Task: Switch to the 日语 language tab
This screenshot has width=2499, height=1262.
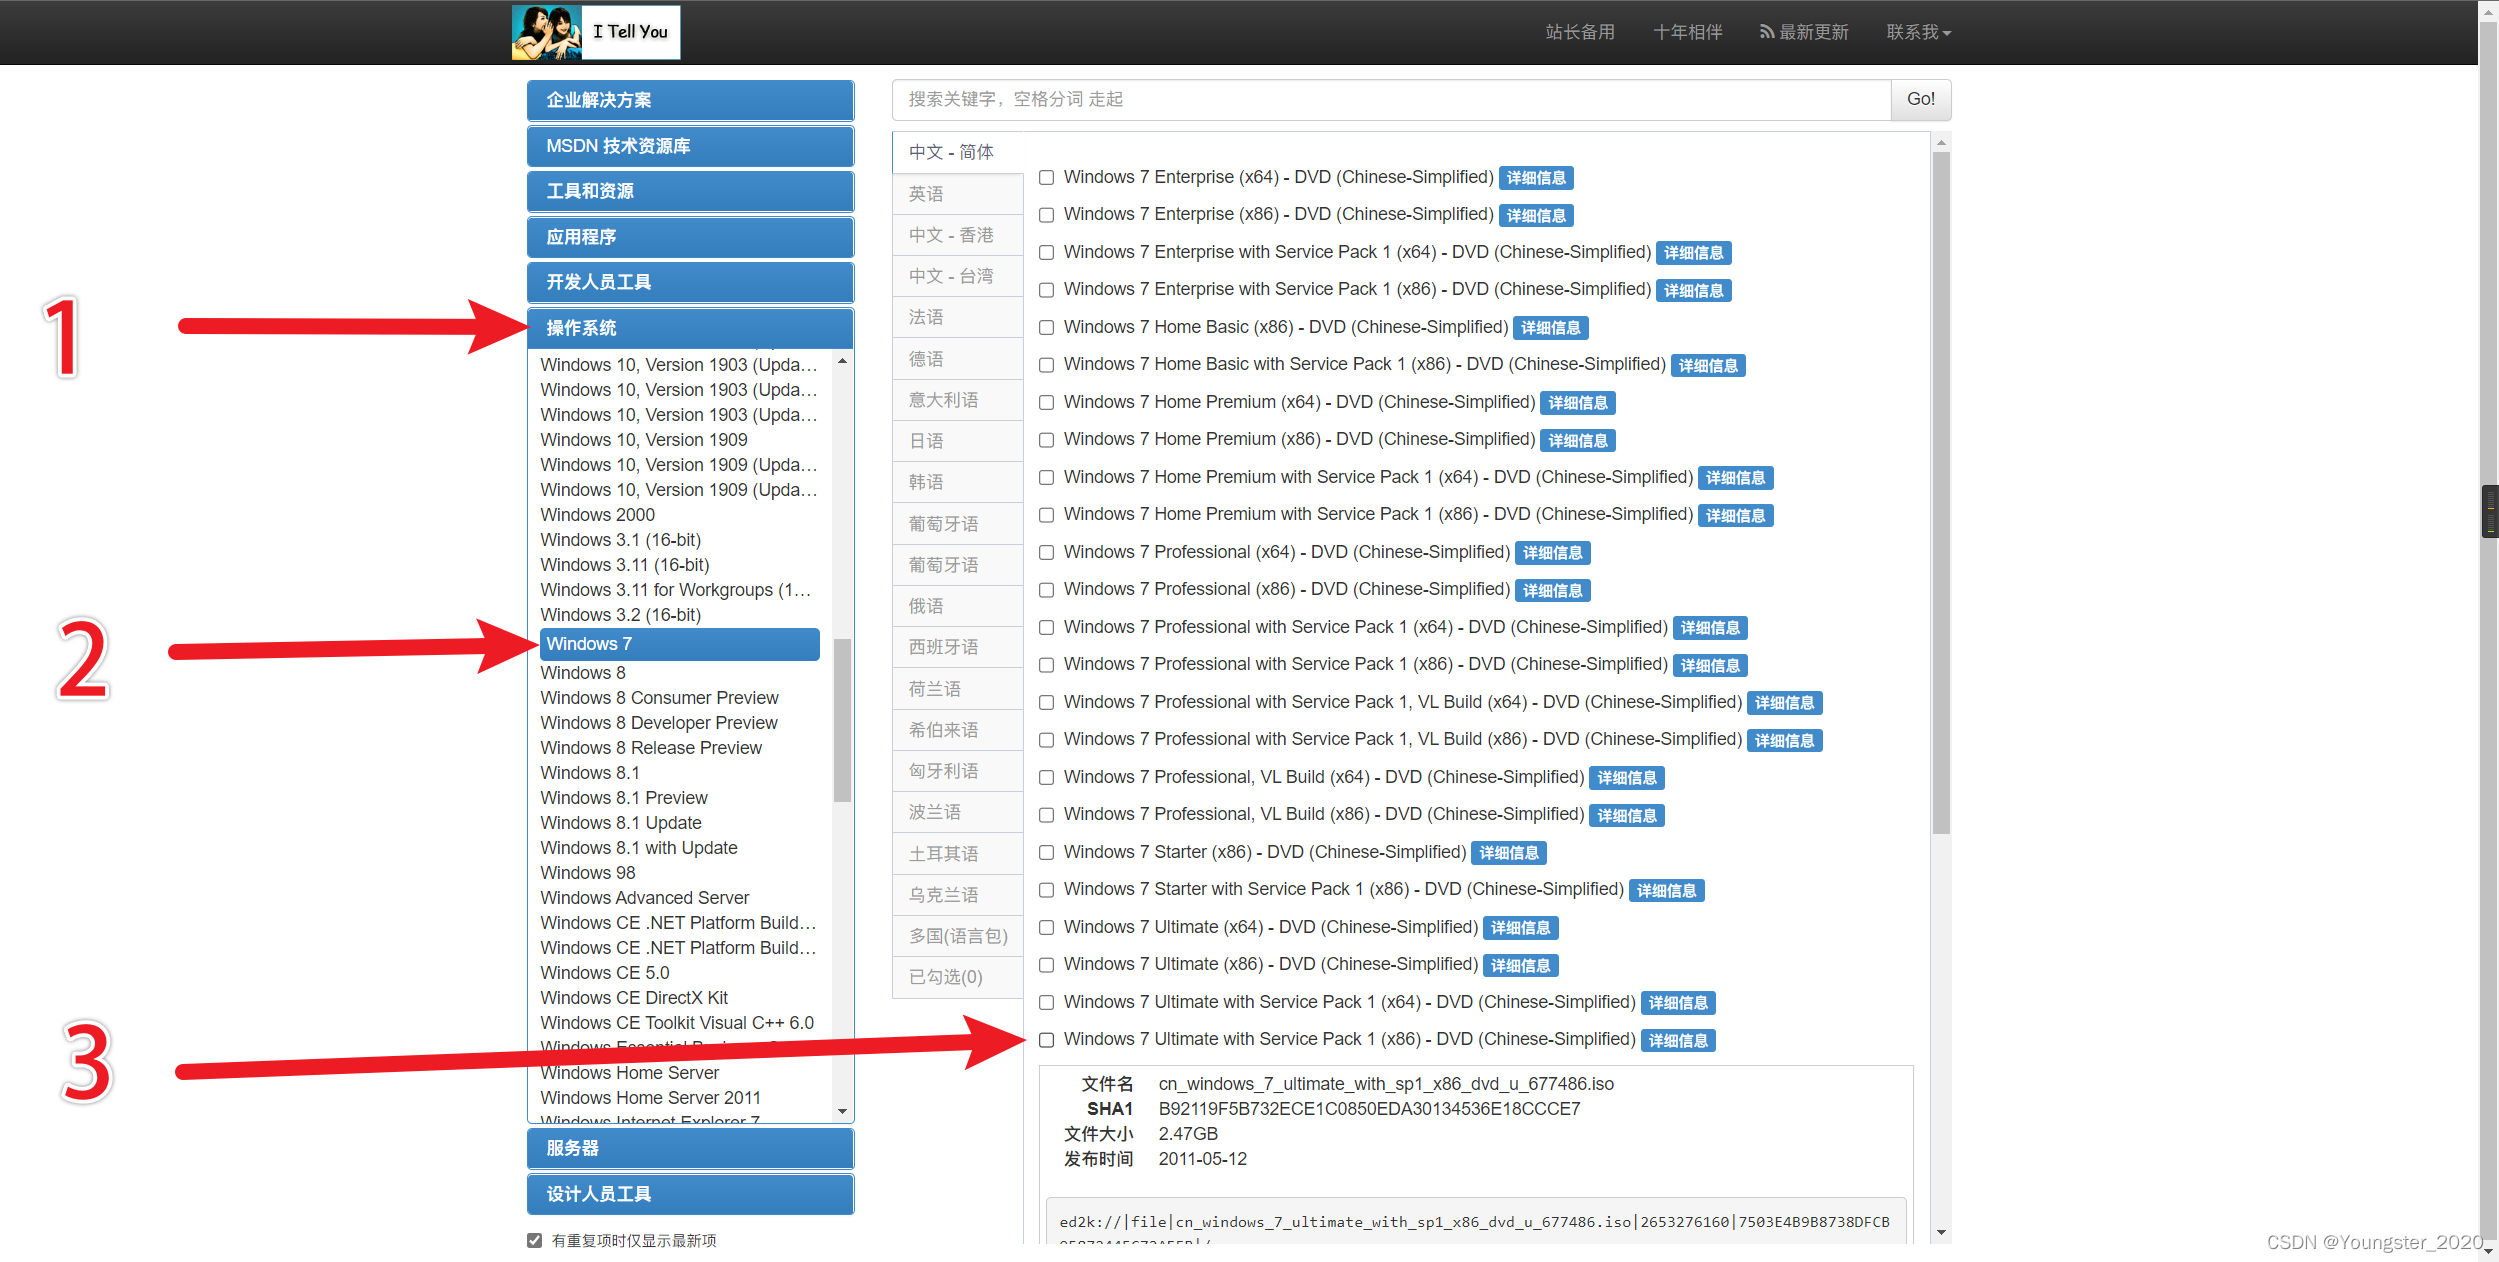Action: tap(958, 441)
